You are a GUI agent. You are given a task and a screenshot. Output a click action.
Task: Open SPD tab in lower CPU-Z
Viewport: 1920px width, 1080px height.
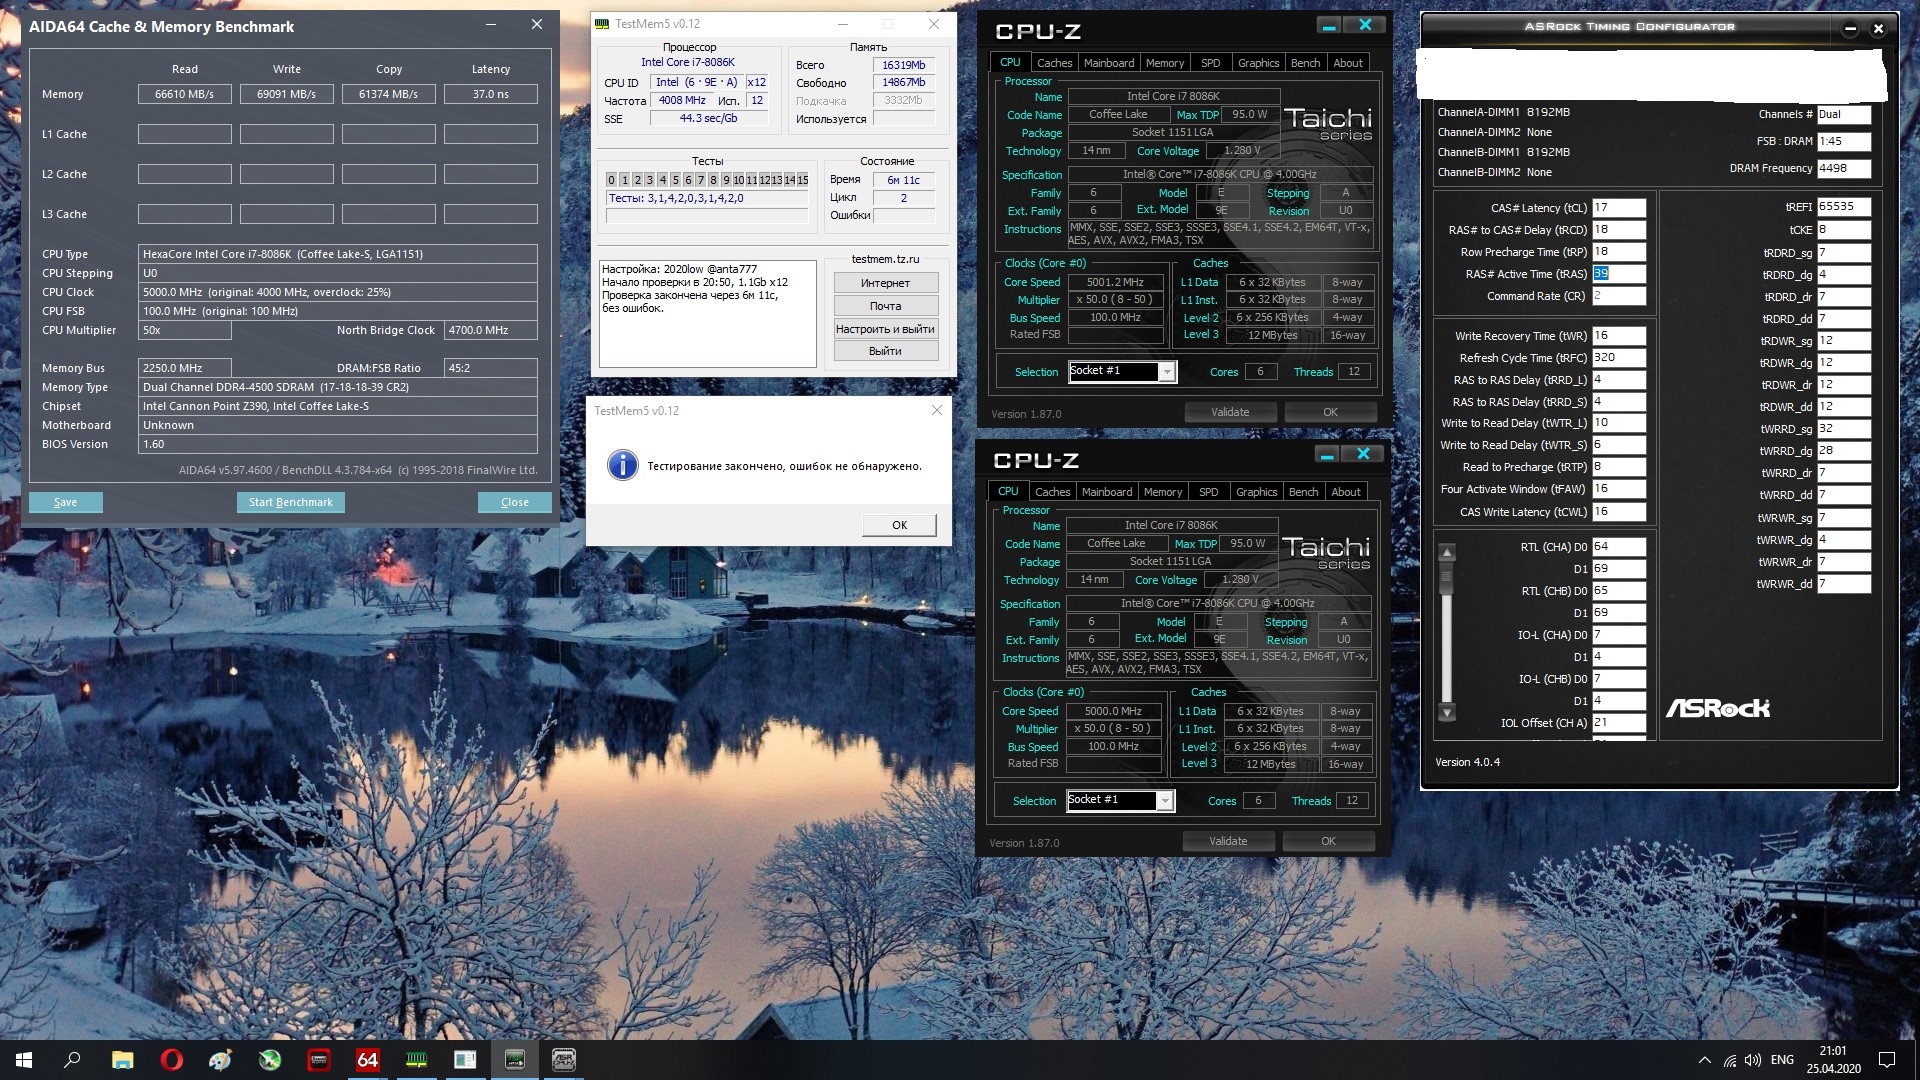tap(1208, 492)
